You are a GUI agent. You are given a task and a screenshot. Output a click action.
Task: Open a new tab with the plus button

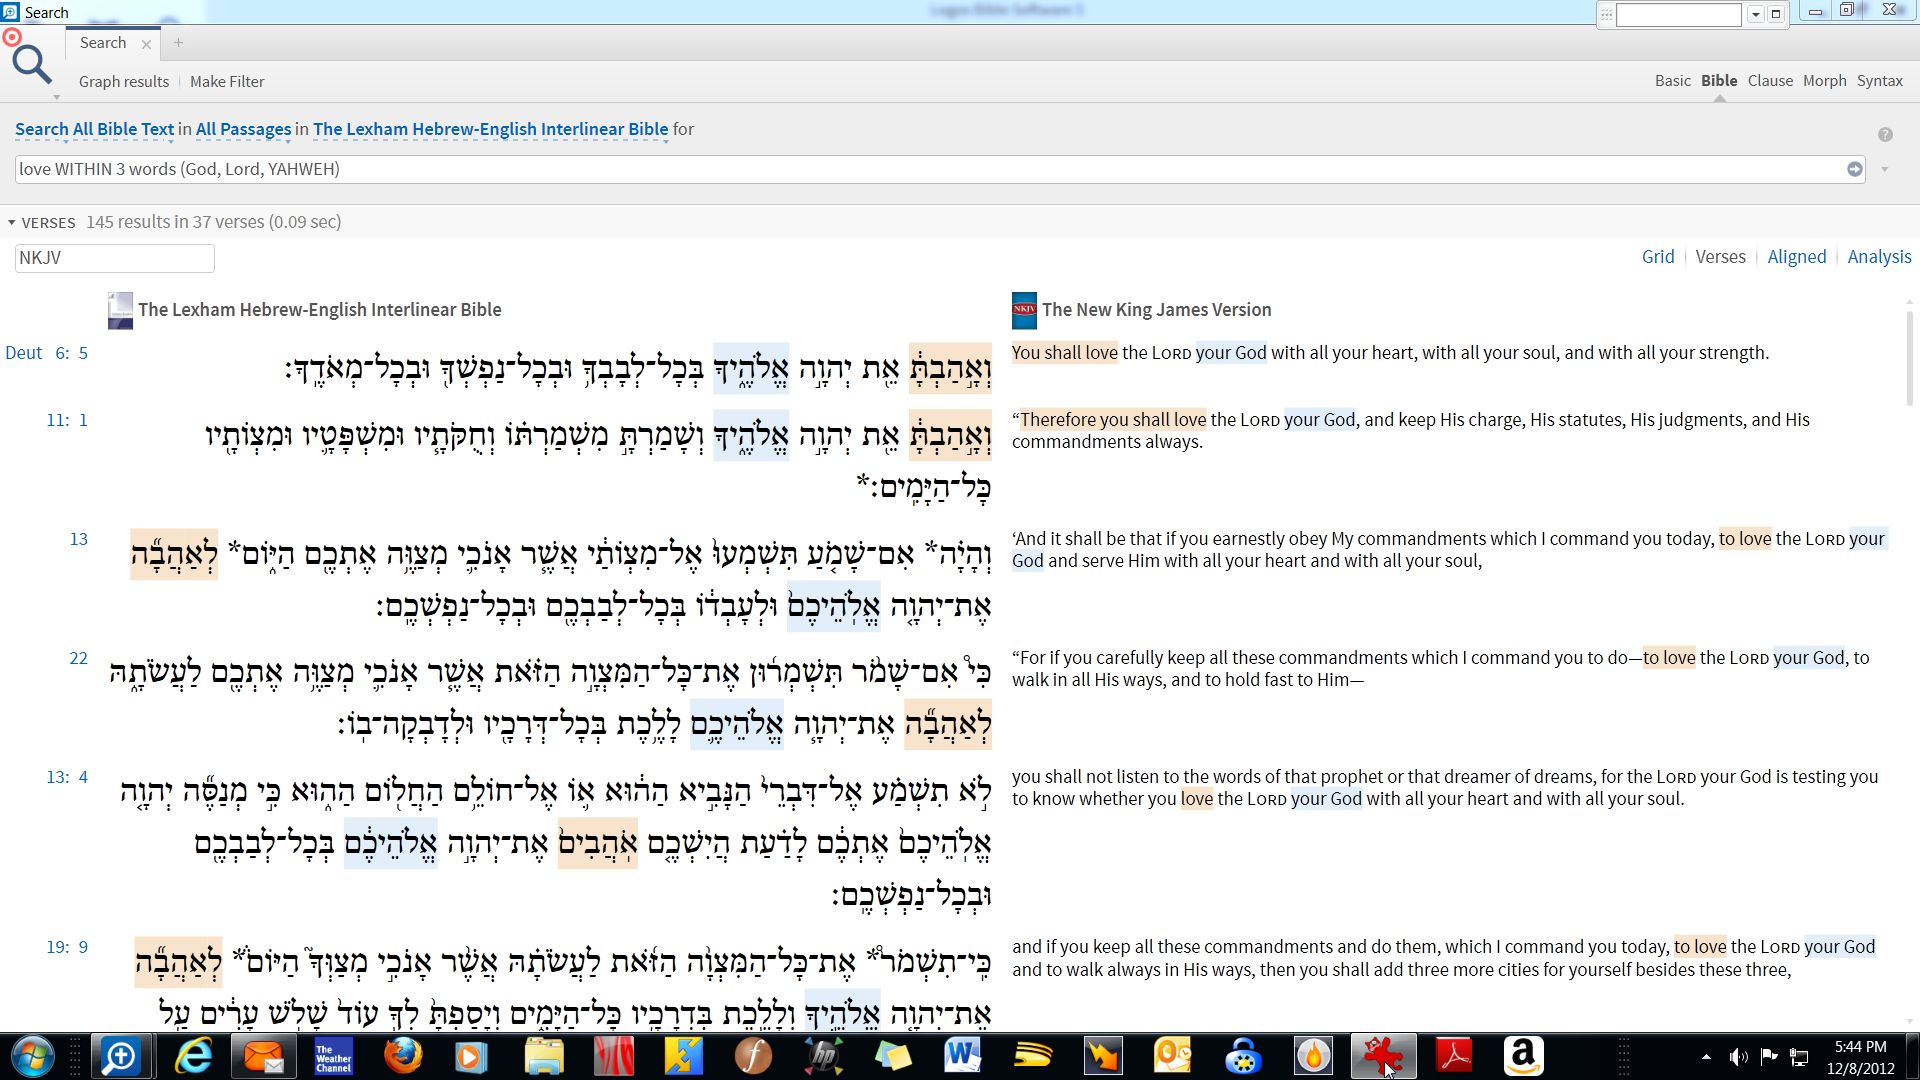click(178, 43)
